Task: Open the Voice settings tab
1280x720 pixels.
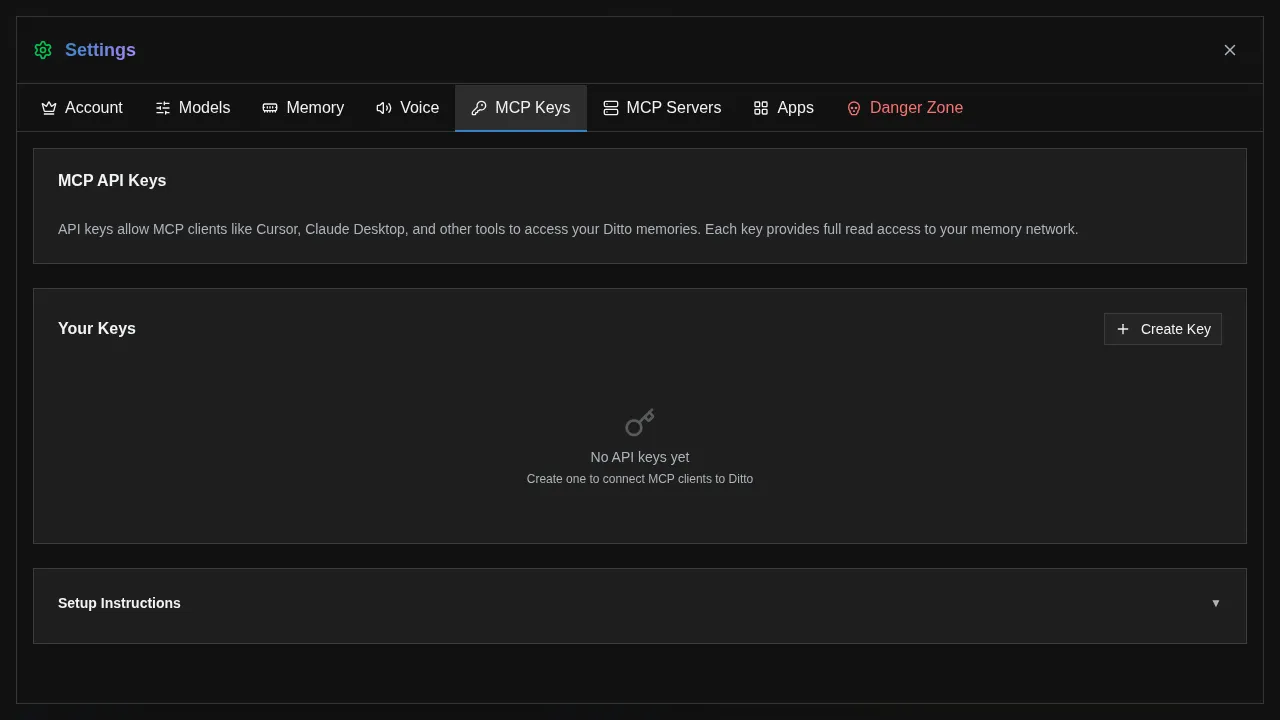Action: 407,107
